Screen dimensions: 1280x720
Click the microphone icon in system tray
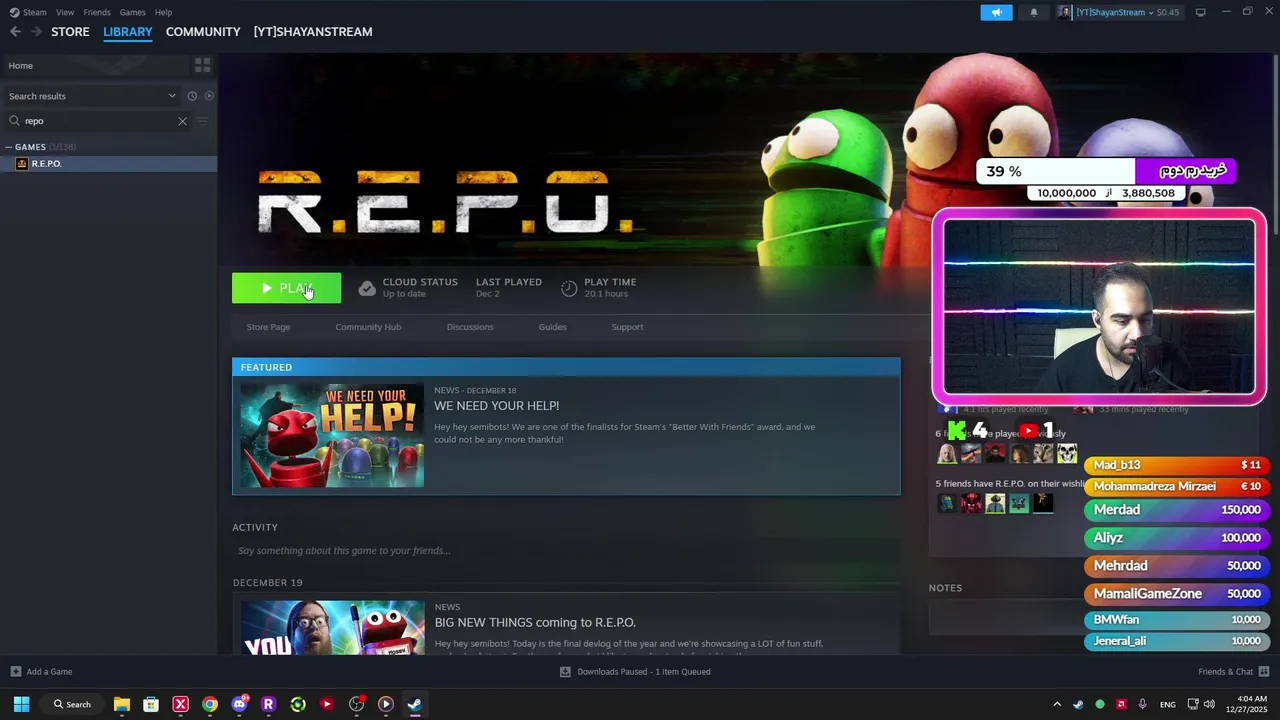click(1142, 704)
